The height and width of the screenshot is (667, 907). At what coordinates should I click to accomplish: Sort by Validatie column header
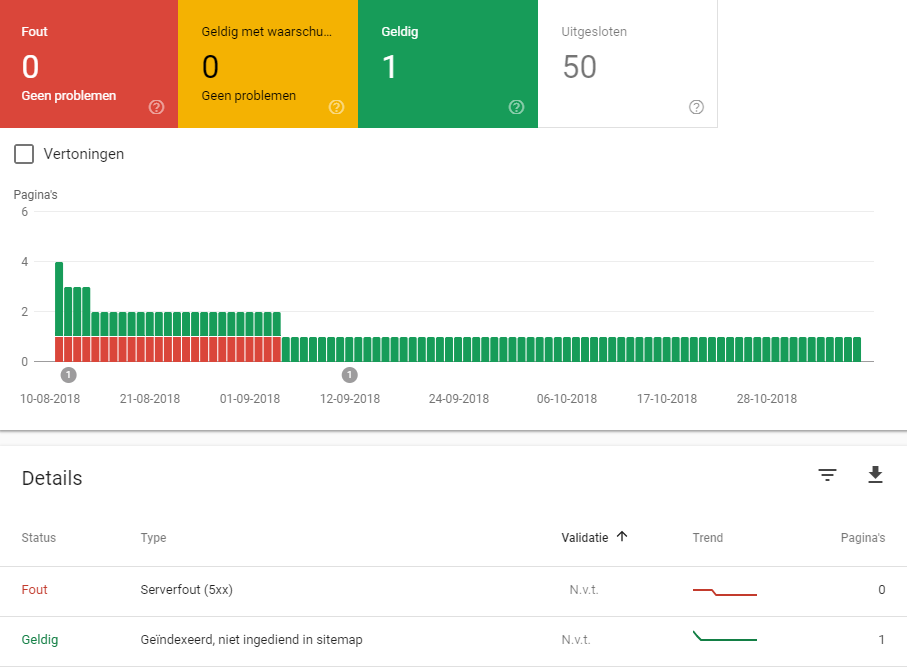(584, 537)
